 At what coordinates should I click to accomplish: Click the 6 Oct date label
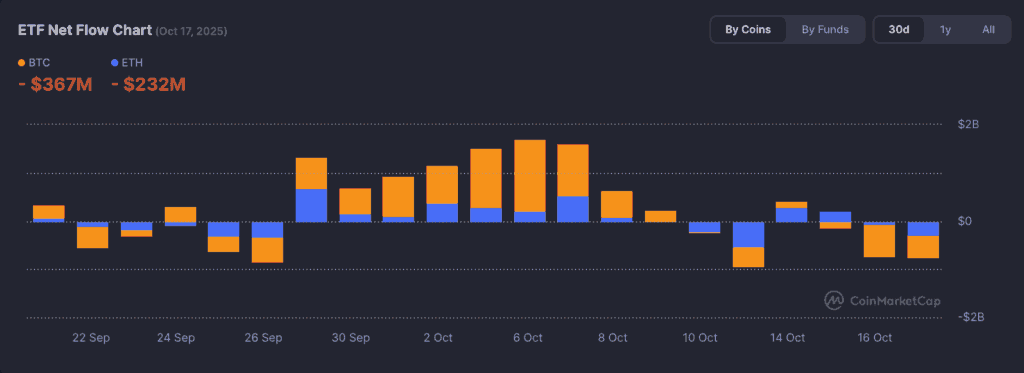click(528, 338)
